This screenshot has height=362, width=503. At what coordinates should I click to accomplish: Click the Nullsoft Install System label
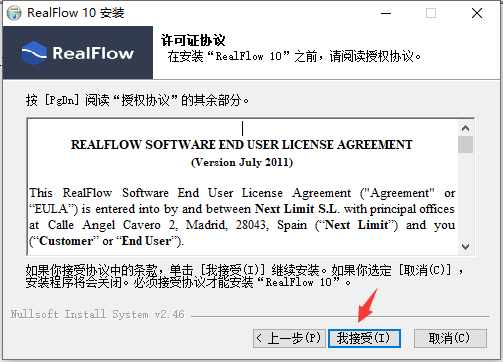click(x=98, y=314)
